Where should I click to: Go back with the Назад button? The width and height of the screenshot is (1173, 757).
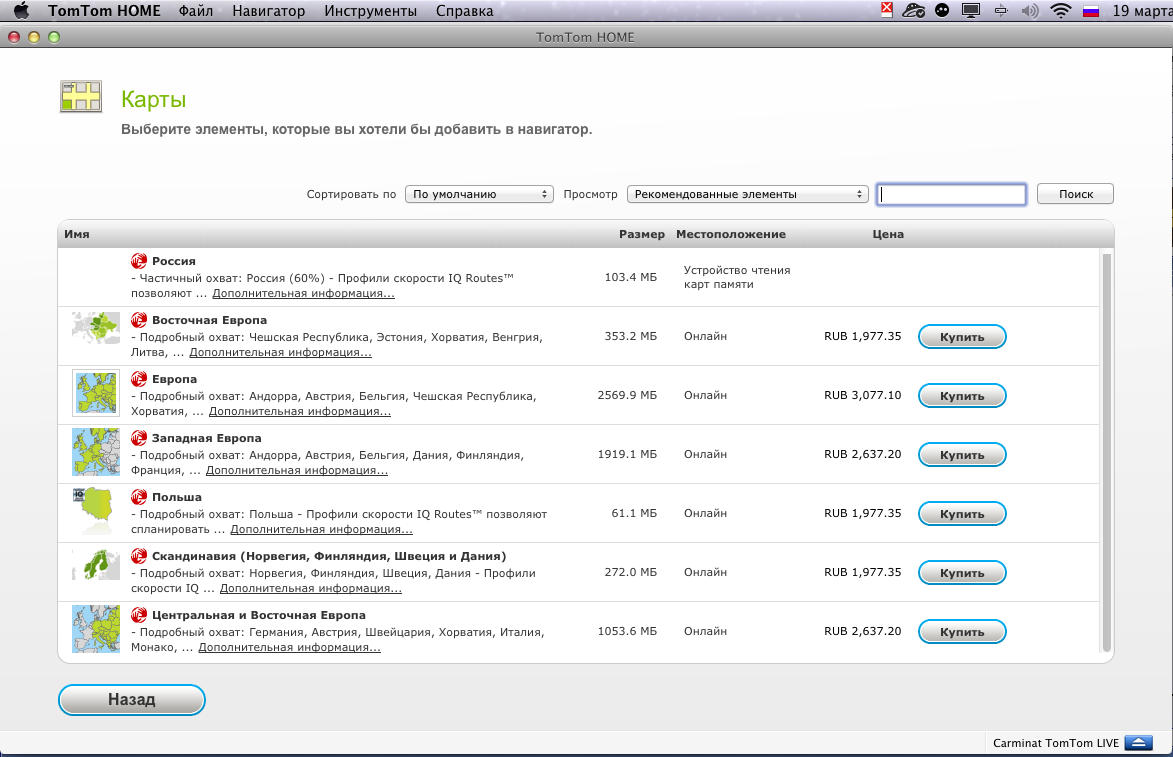pyautogui.click(x=132, y=700)
